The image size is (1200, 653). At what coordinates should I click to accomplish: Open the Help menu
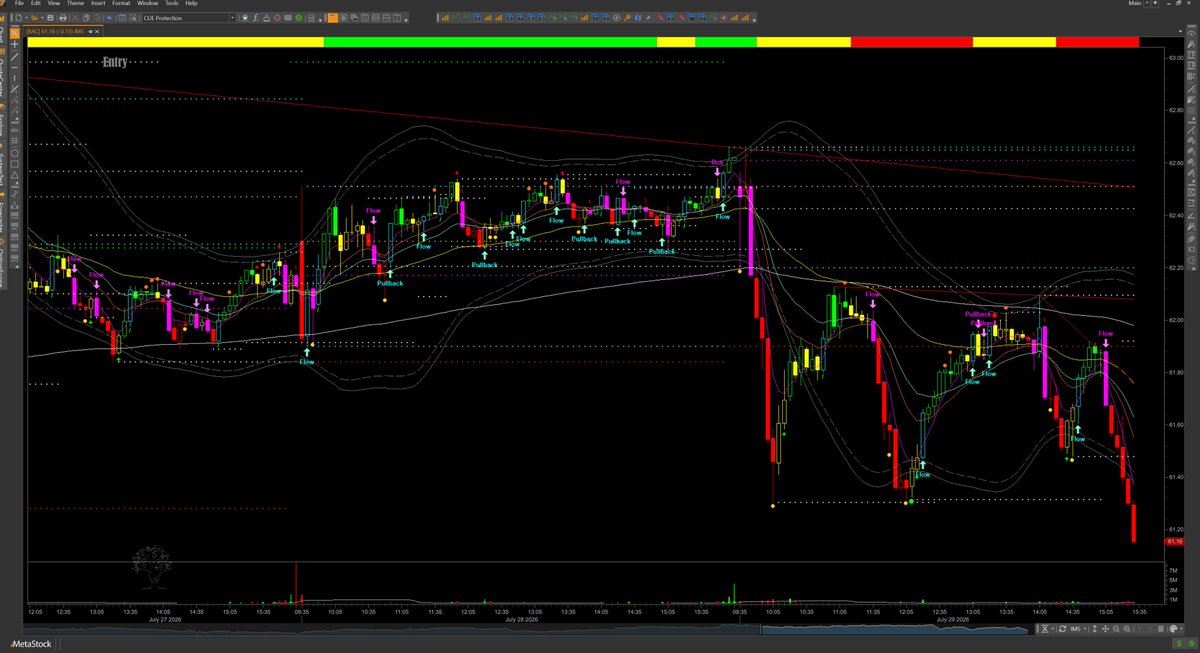[x=191, y=3]
